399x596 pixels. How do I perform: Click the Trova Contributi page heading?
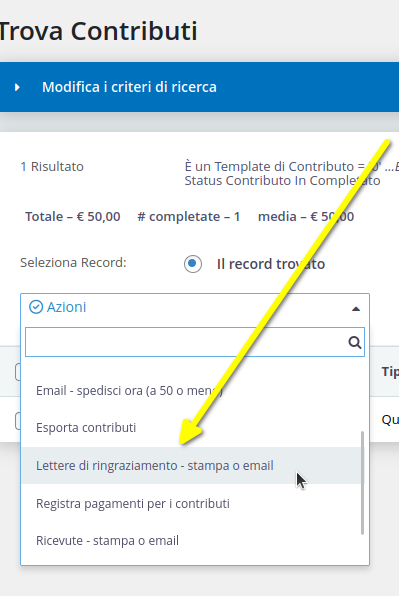[x=98, y=31]
